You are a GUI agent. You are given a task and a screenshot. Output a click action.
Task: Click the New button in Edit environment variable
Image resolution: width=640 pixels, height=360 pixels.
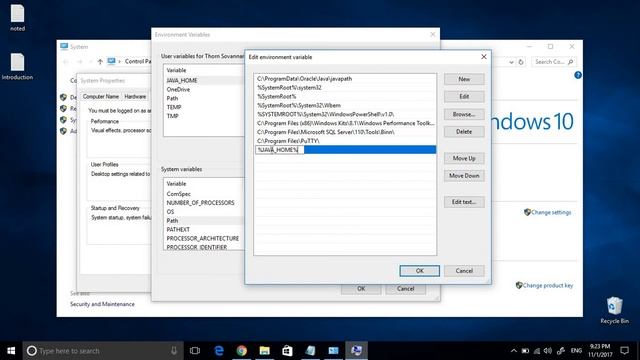464,79
